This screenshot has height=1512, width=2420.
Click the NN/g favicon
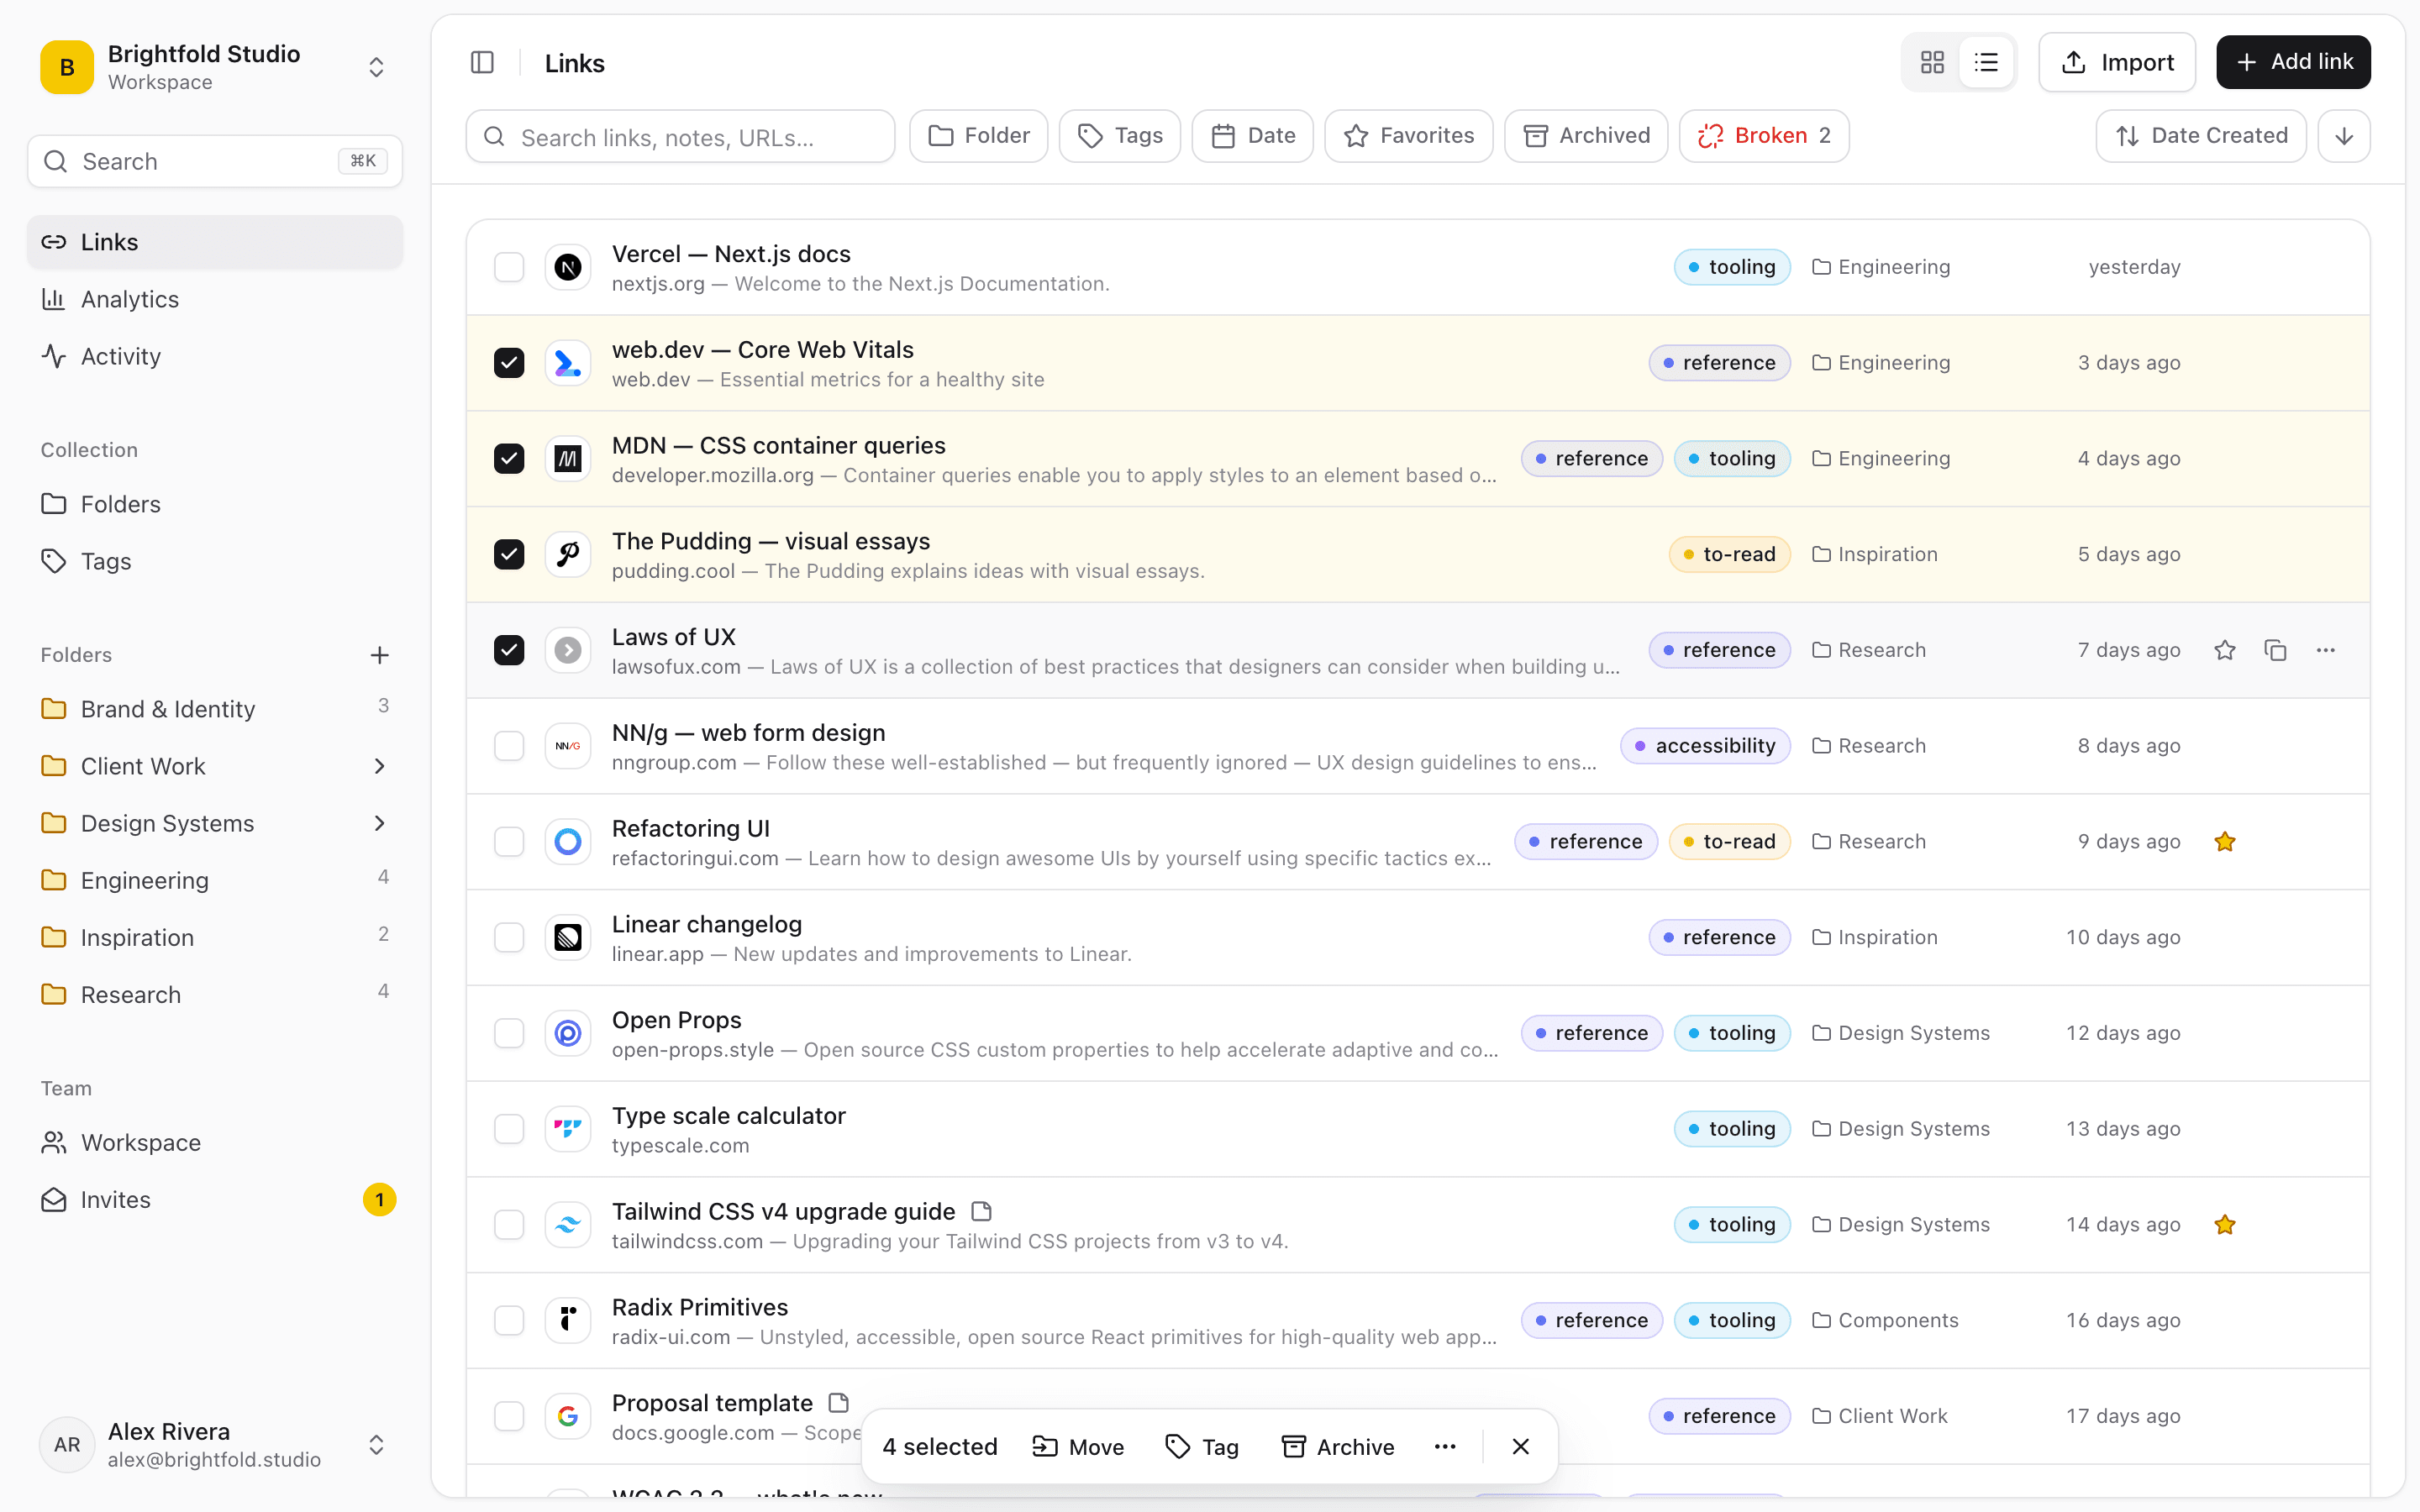point(568,746)
